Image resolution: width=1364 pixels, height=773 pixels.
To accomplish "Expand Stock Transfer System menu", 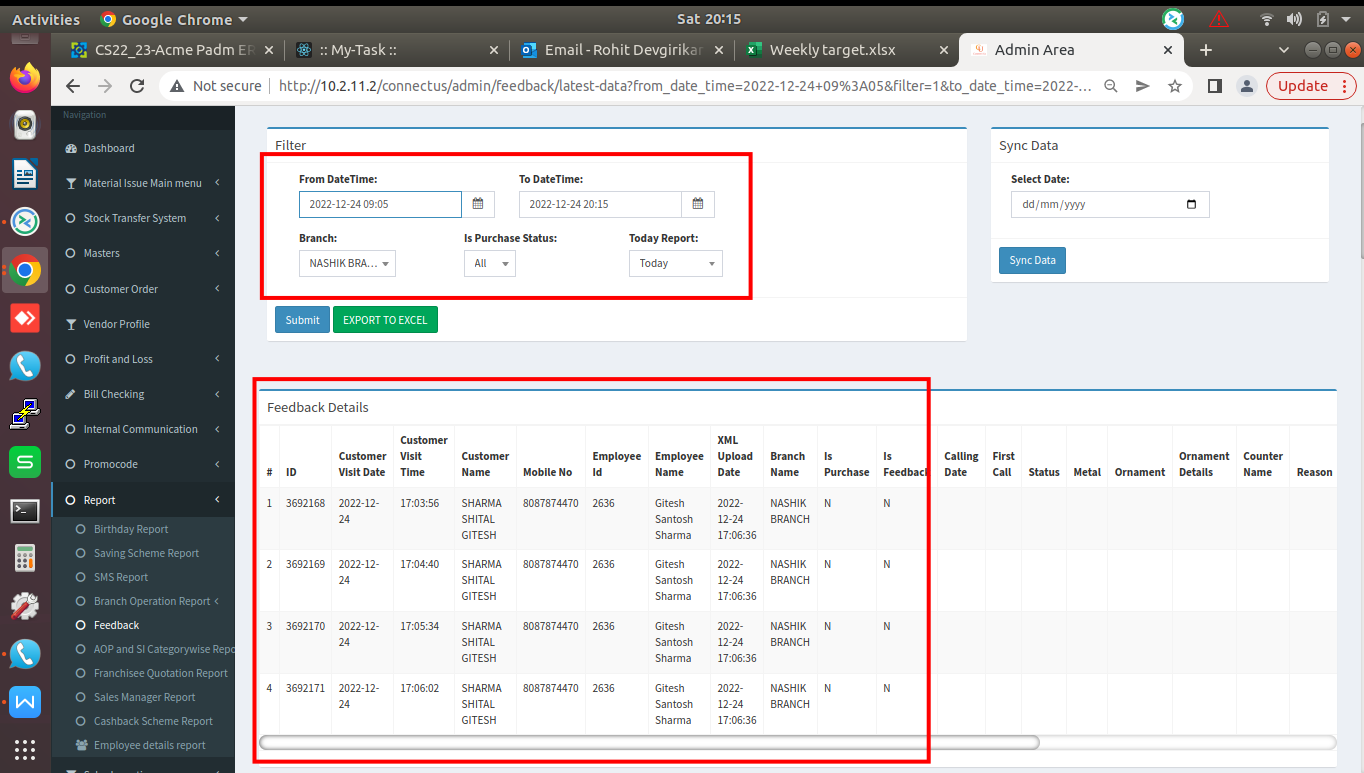I will pos(143,218).
